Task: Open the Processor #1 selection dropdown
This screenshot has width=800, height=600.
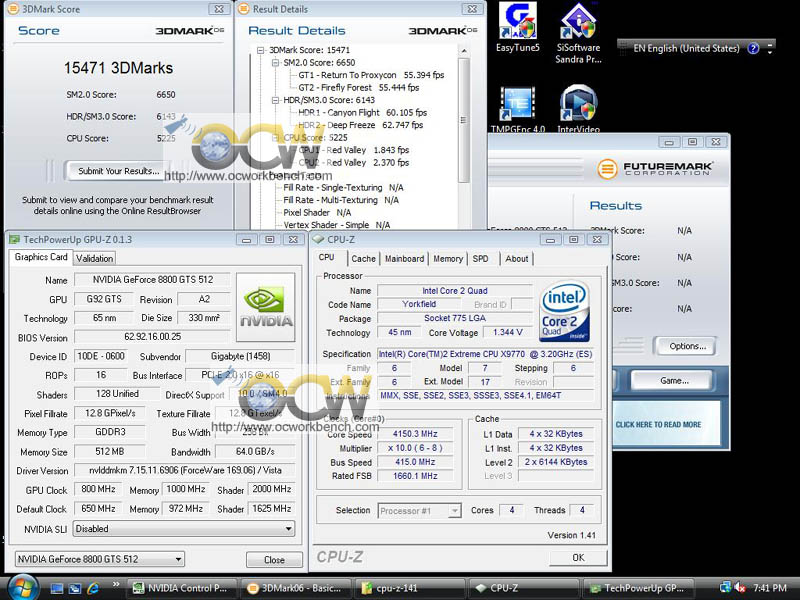Action: (420, 511)
